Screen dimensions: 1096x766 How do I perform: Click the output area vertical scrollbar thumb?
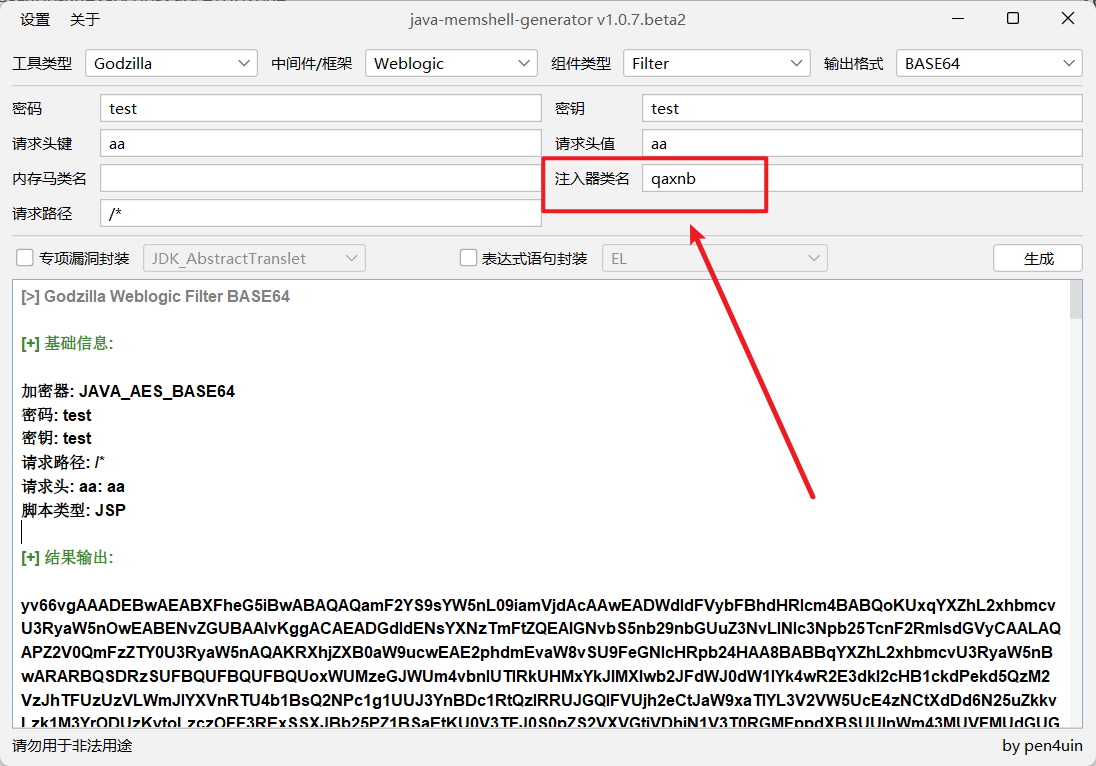(x=1076, y=300)
